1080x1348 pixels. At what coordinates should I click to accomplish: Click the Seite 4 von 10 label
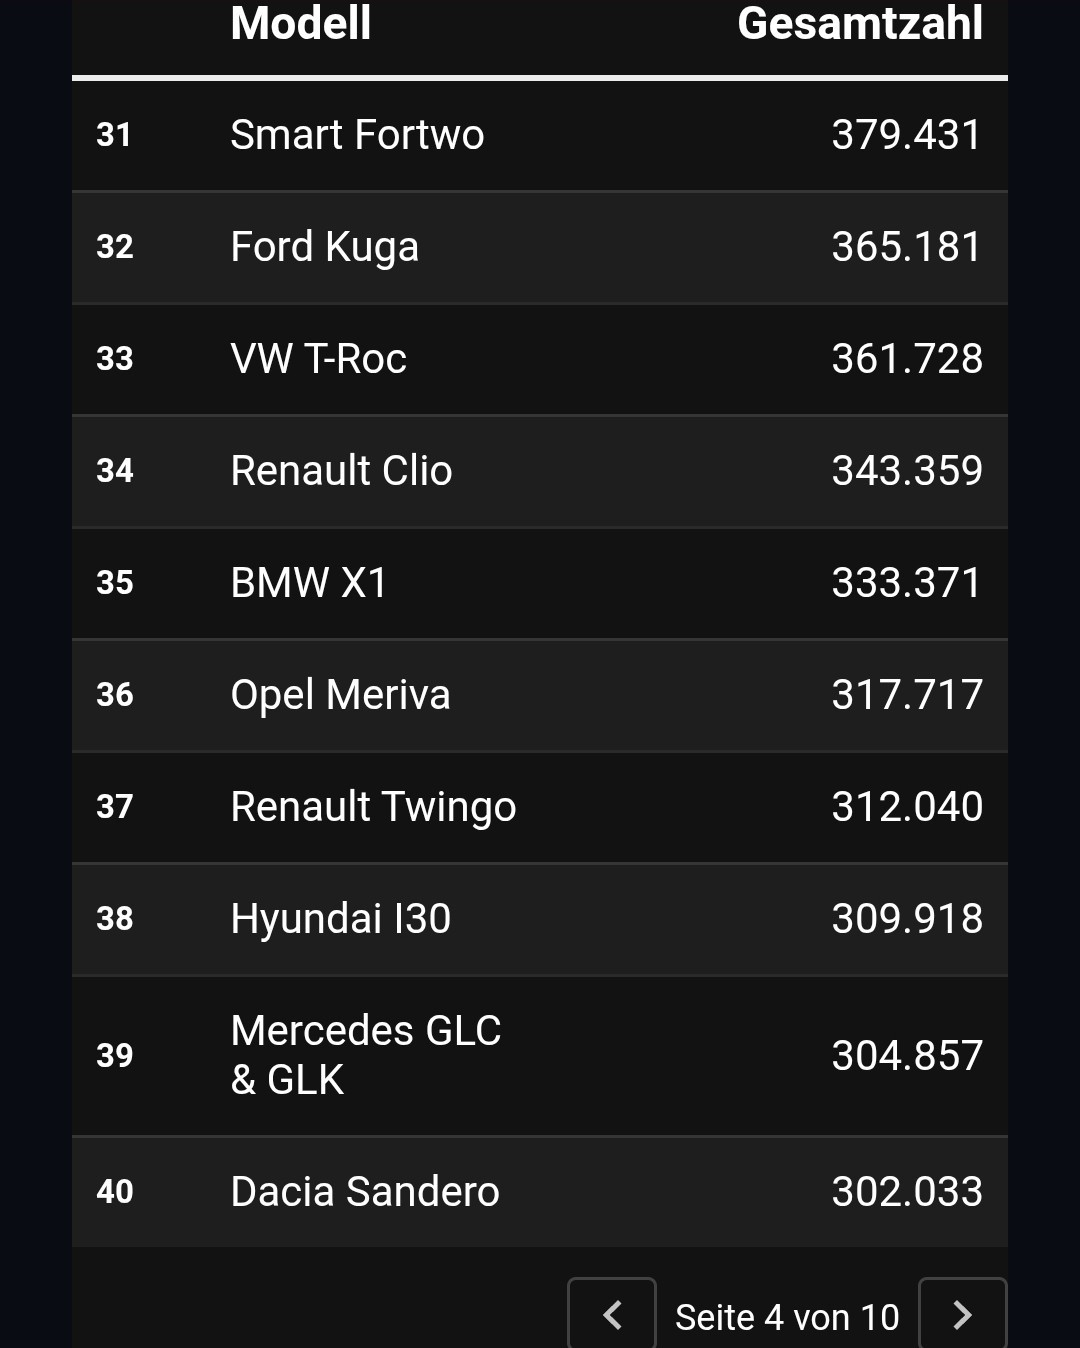787,1317
